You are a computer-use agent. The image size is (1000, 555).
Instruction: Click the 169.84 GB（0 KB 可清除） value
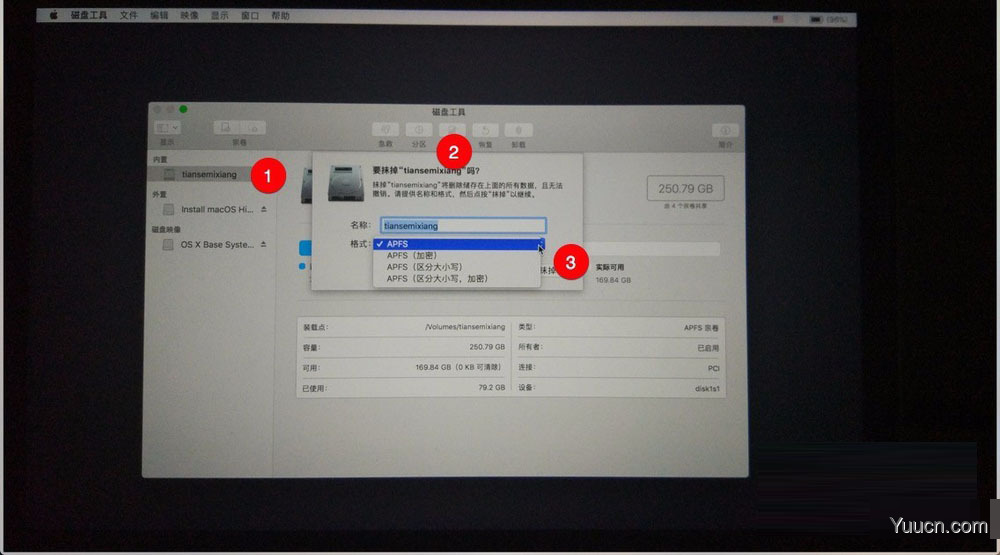458,367
